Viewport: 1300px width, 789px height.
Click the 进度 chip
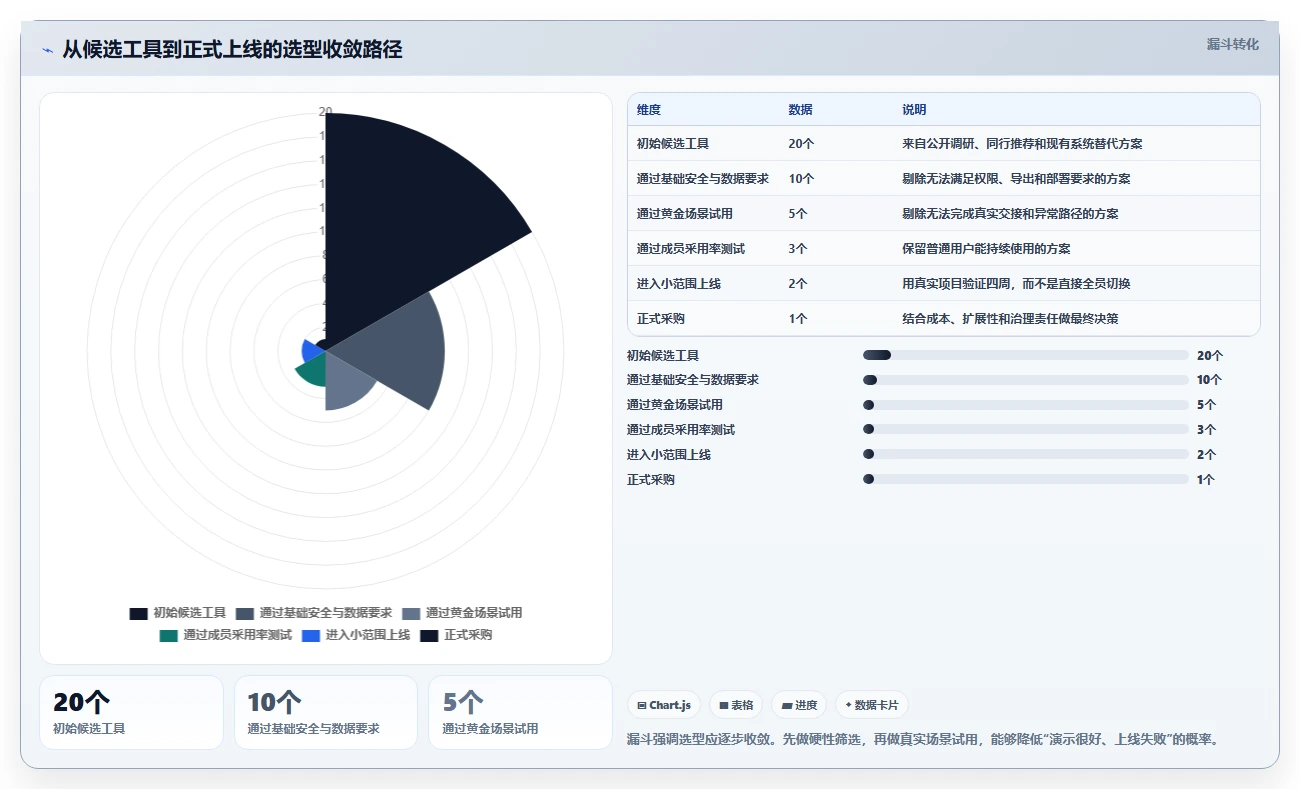pyautogui.click(x=799, y=705)
